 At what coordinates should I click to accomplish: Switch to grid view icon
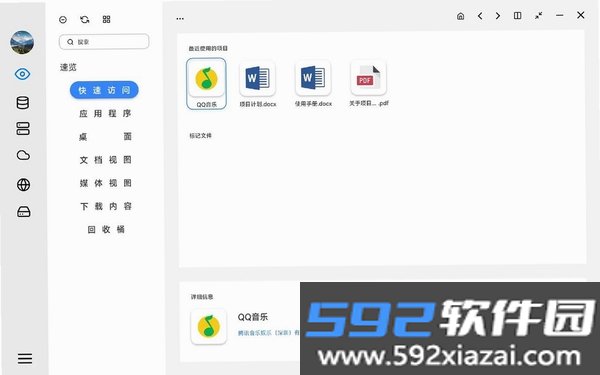(106, 19)
